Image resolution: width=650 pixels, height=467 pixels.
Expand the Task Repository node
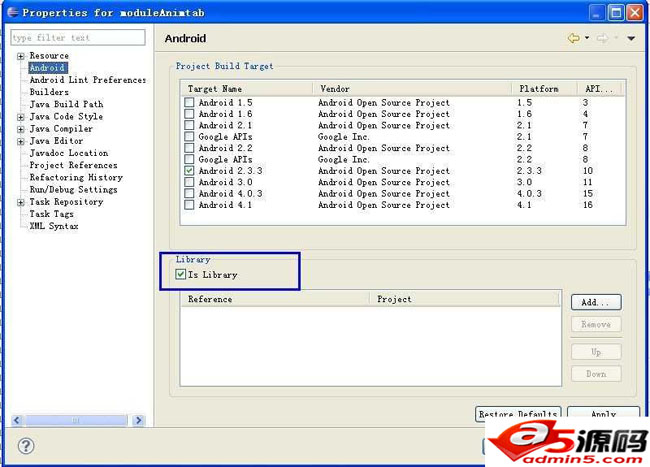(21, 203)
